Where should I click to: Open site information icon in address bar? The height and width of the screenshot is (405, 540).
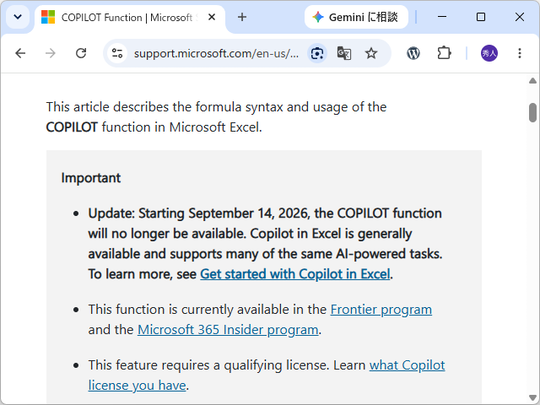click(117, 53)
